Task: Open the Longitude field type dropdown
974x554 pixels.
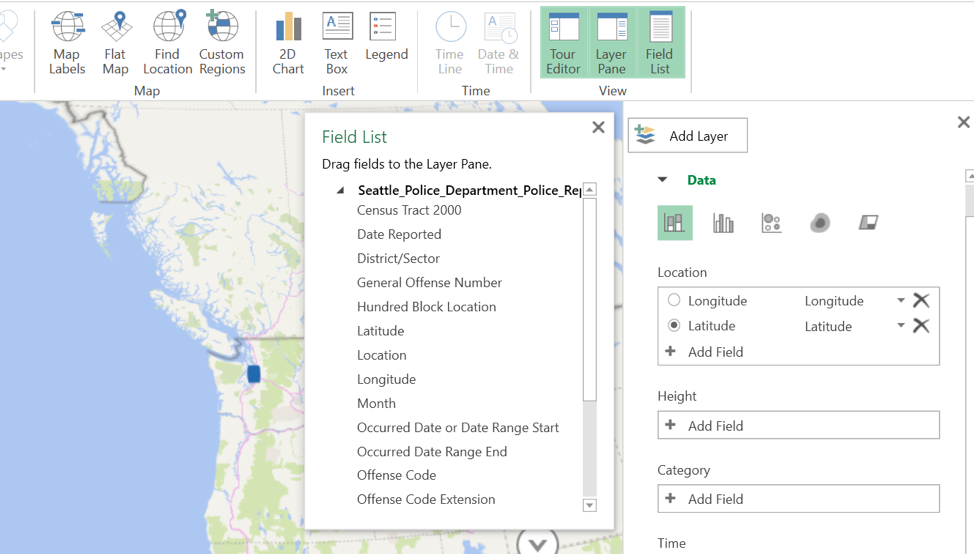Action: pyautogui.click(x=900, y=301)
